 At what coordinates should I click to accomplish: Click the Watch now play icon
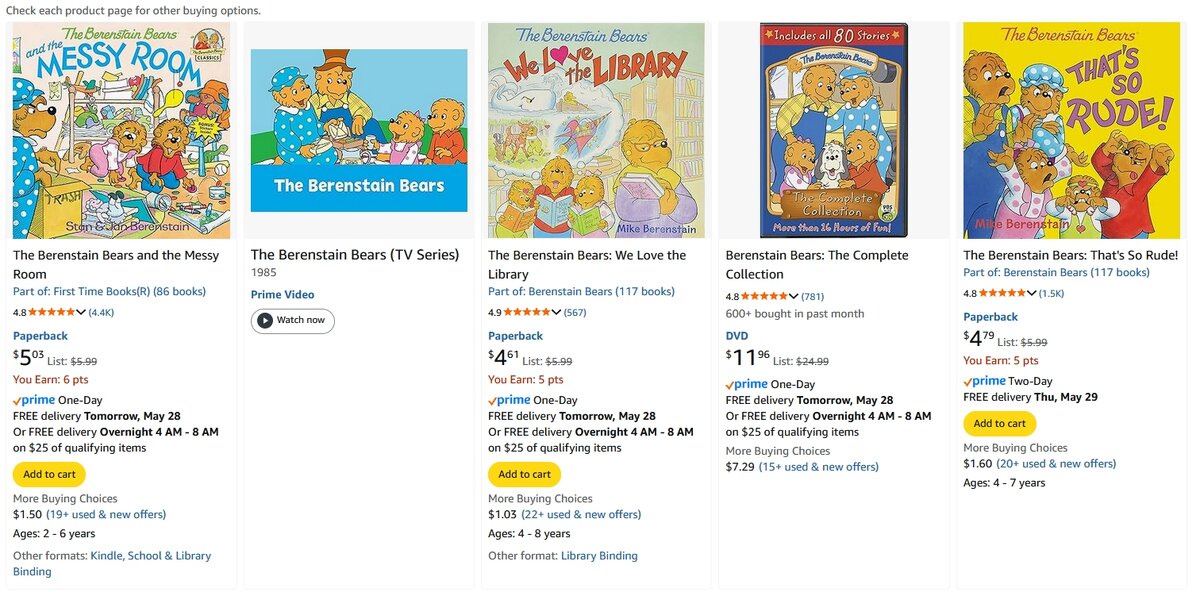265,320
